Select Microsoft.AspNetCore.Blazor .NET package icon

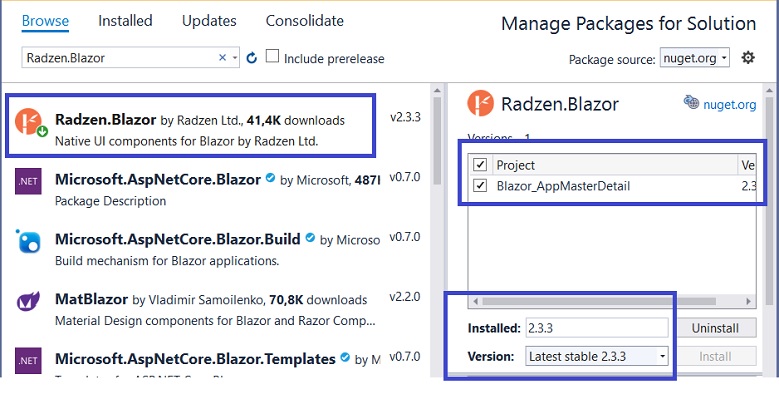tap(28, 181)
